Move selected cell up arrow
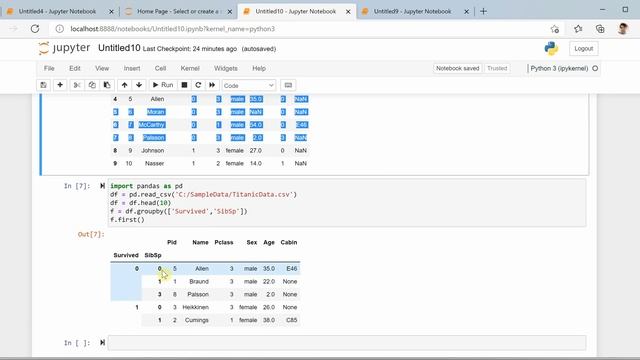The width and height of the screenshot is (640, 360). pyautogui.click(x=124, y=85)
